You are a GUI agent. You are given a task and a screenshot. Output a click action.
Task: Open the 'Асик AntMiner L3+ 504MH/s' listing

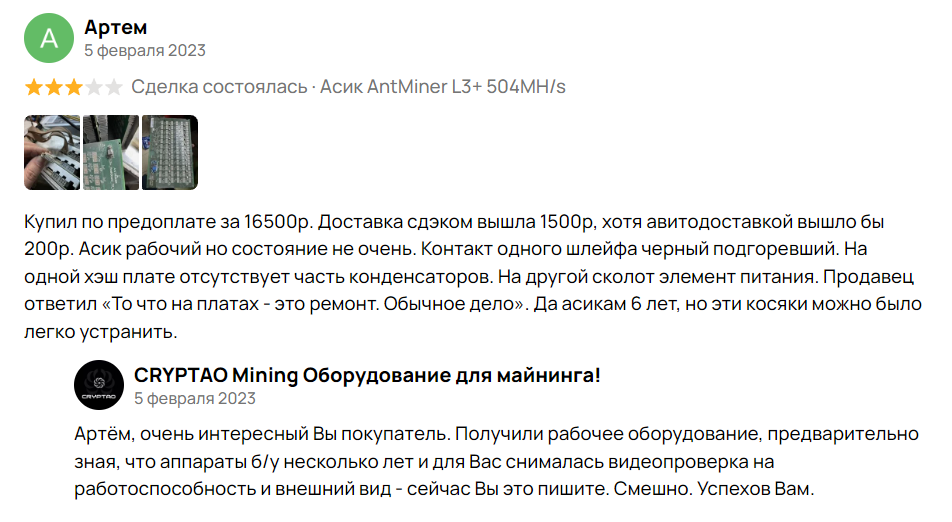pos(442,87)
